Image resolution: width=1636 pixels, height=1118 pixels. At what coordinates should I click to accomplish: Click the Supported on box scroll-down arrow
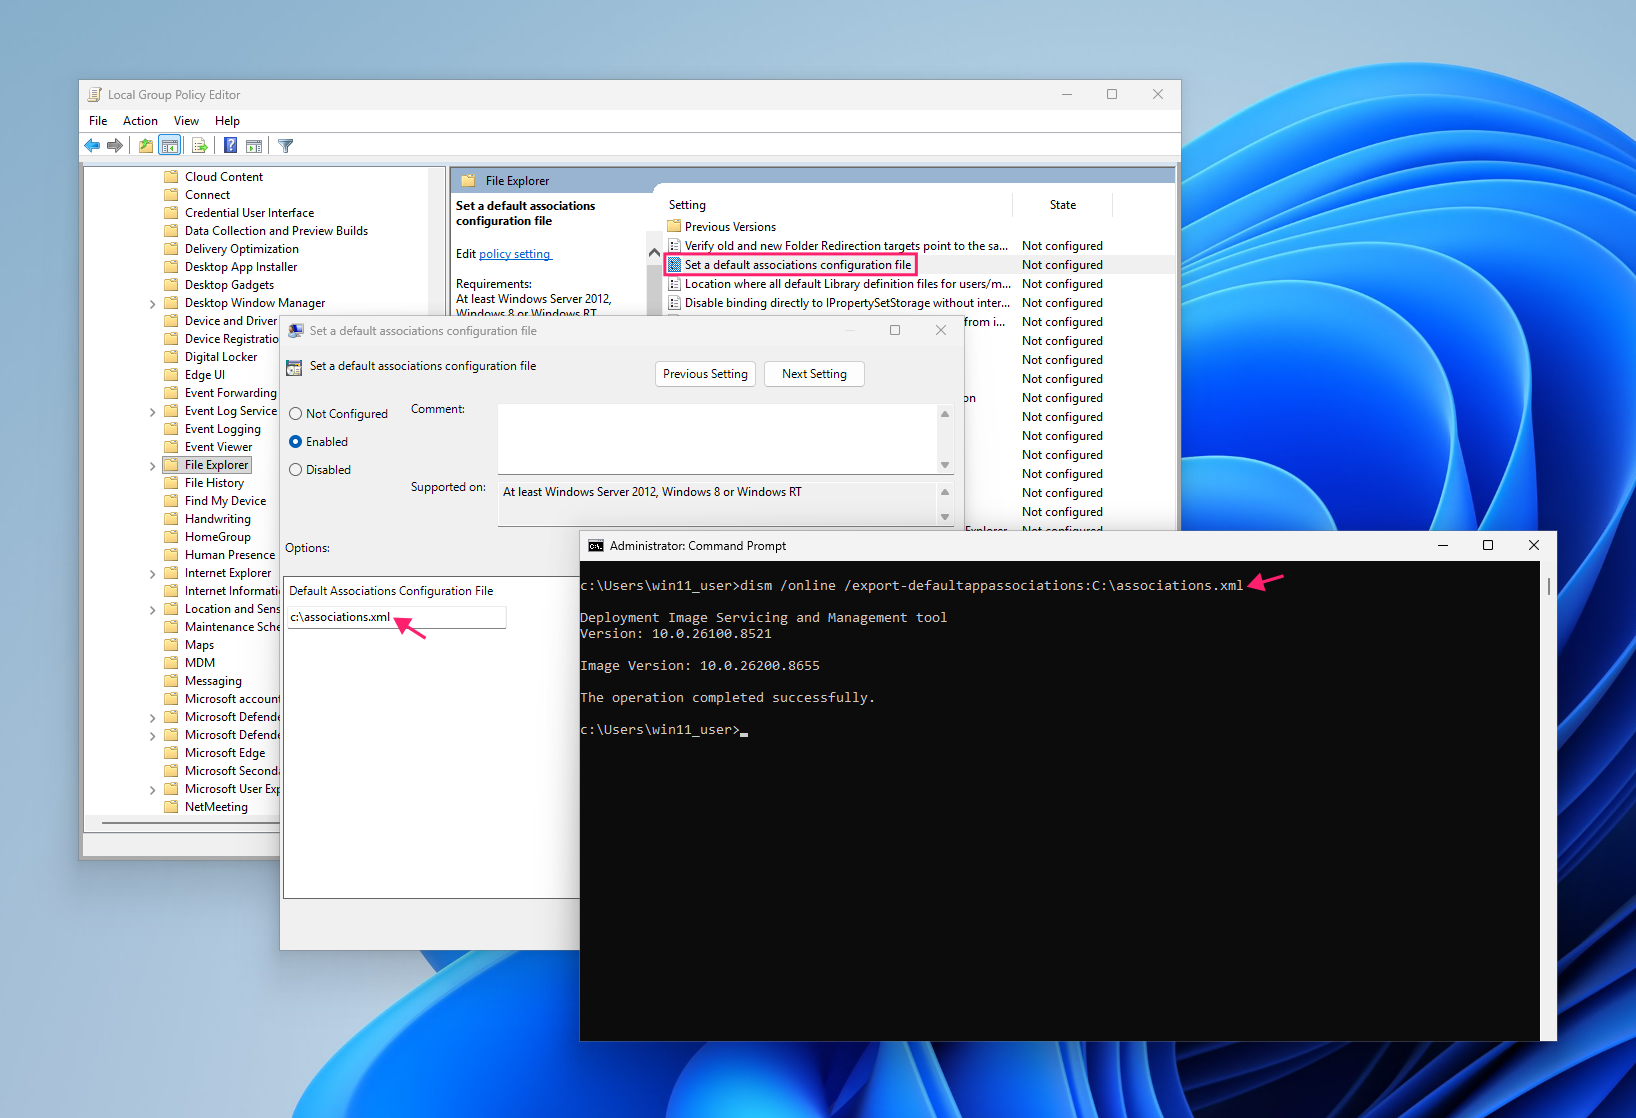click(x=945, y=517)
